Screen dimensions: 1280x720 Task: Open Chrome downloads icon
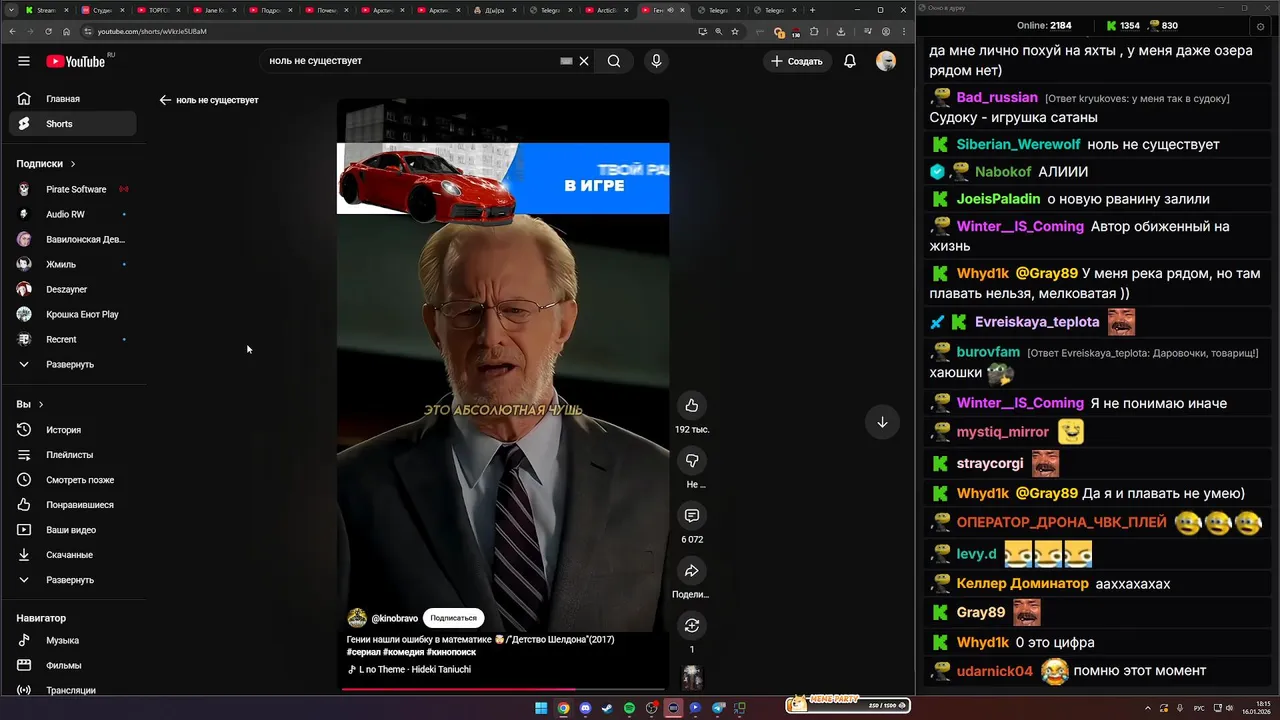[840, 31]
